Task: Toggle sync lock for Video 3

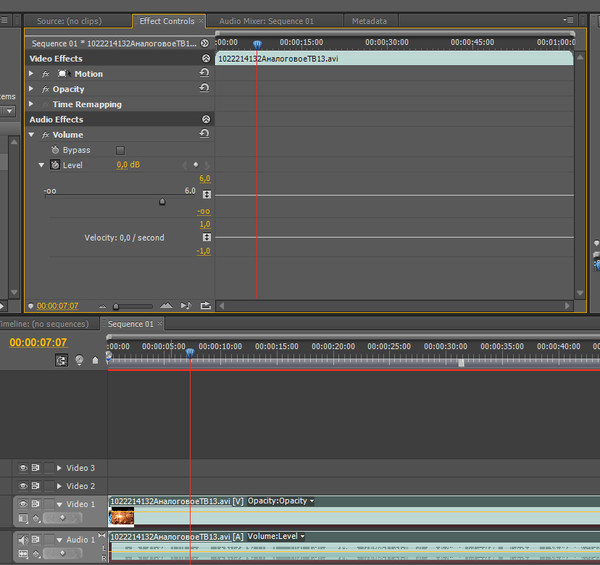Action: 35,467
